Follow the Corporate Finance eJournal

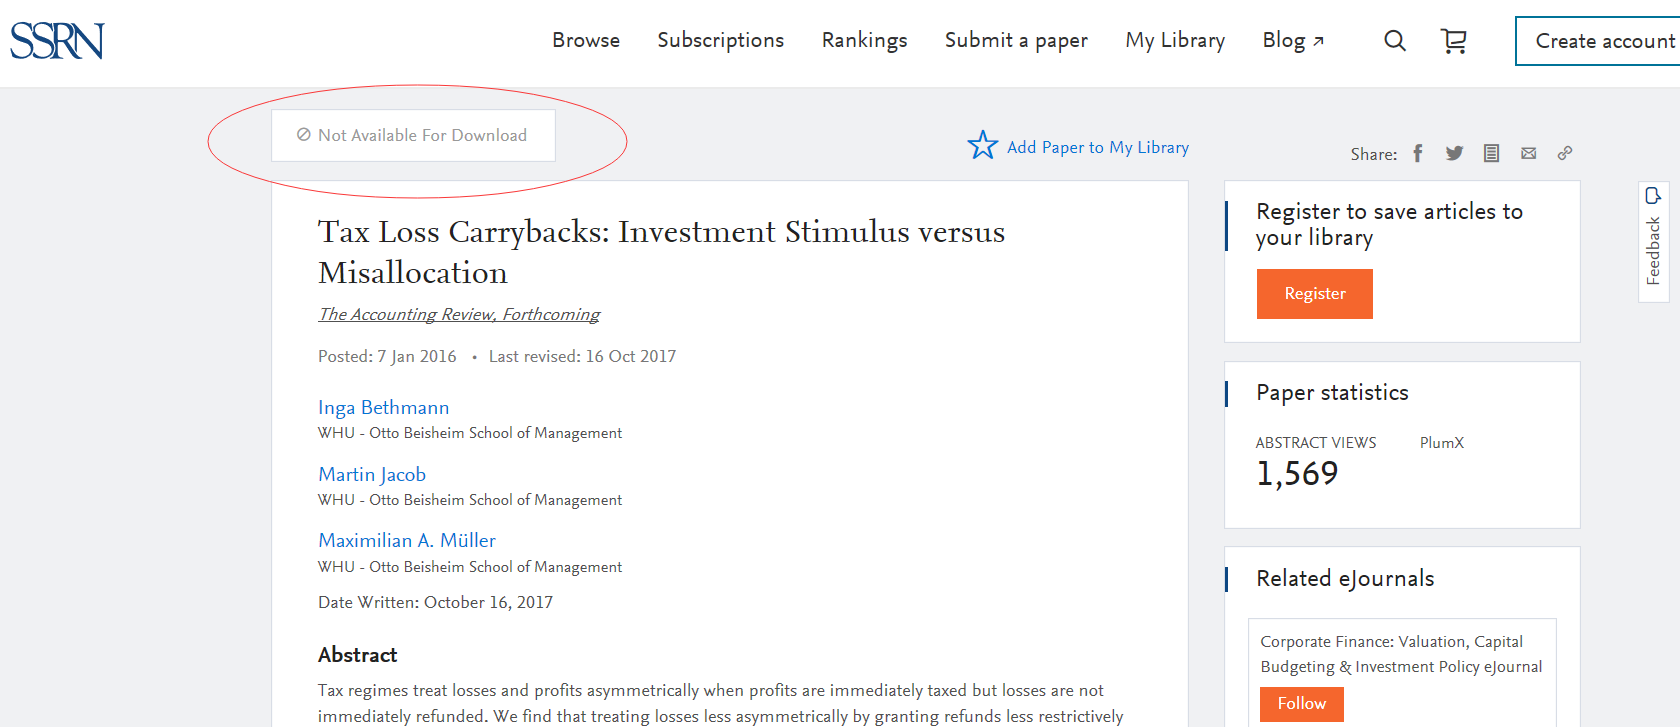click(1301, 704)
